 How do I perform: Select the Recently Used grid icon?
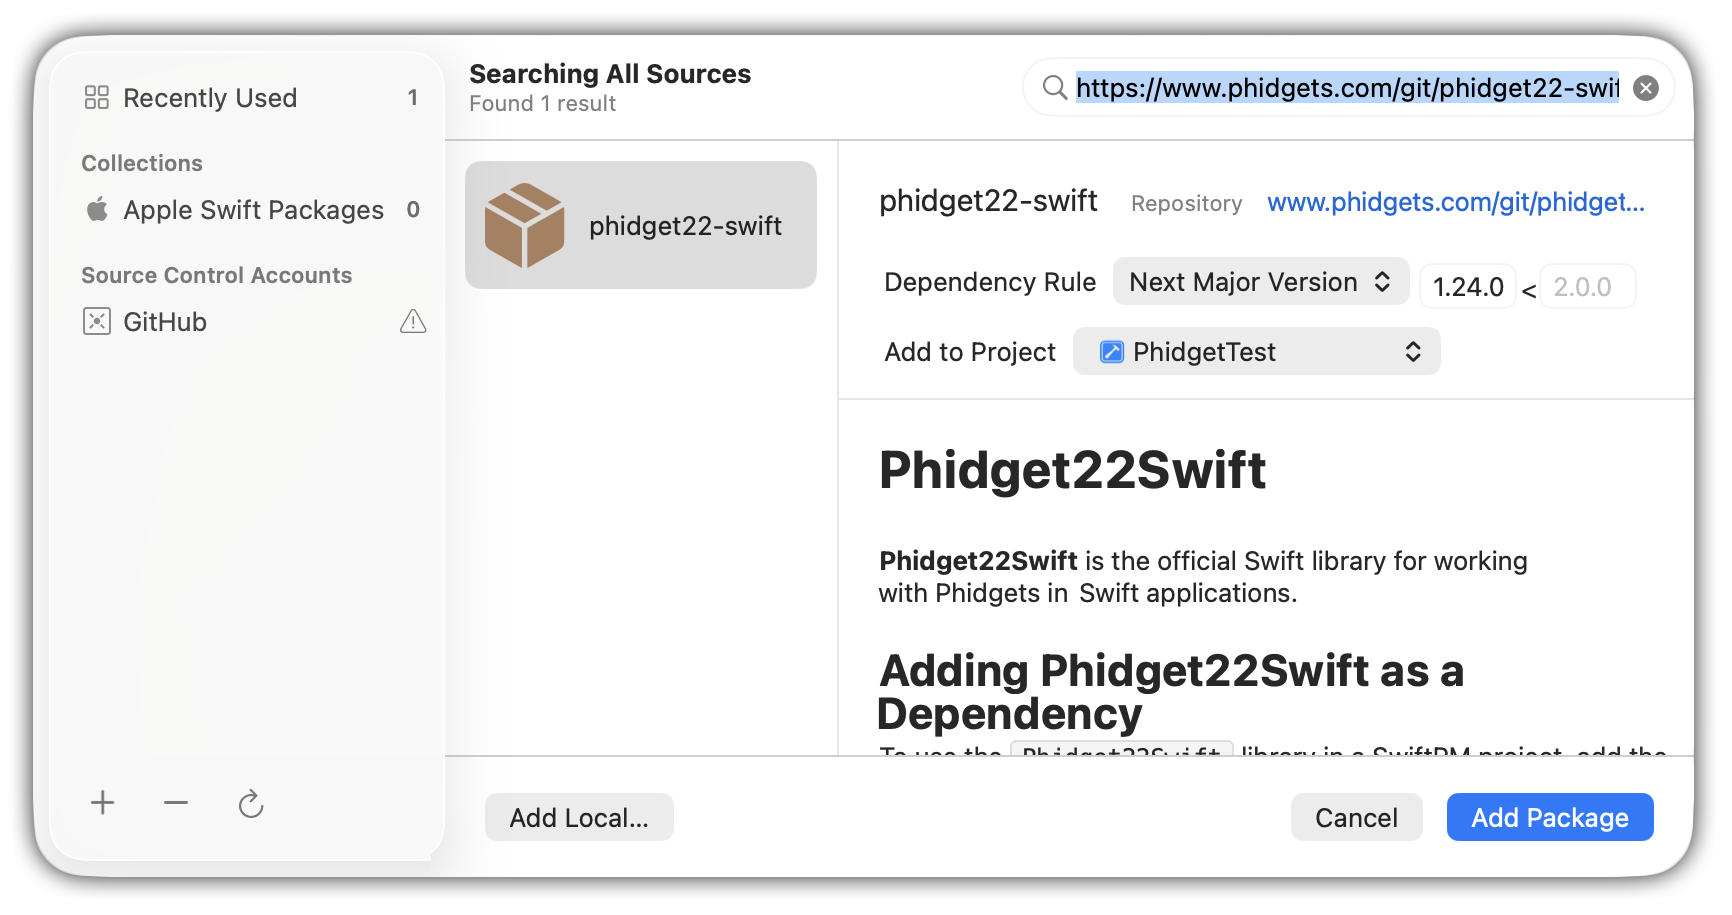tap(97, 98)
